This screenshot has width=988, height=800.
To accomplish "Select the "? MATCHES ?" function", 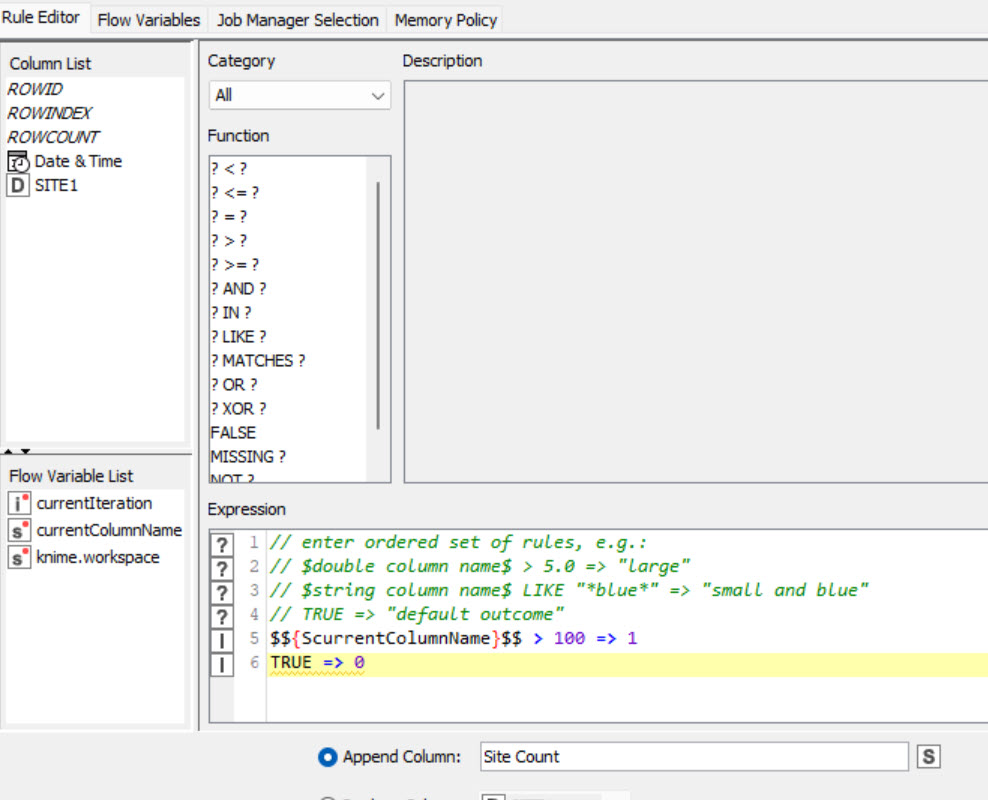I will (x=258, y=360).
